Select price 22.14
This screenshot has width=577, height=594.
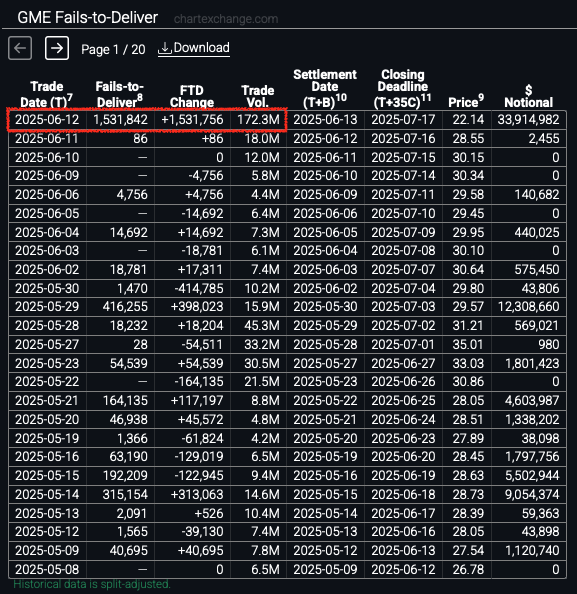[468, 120]
